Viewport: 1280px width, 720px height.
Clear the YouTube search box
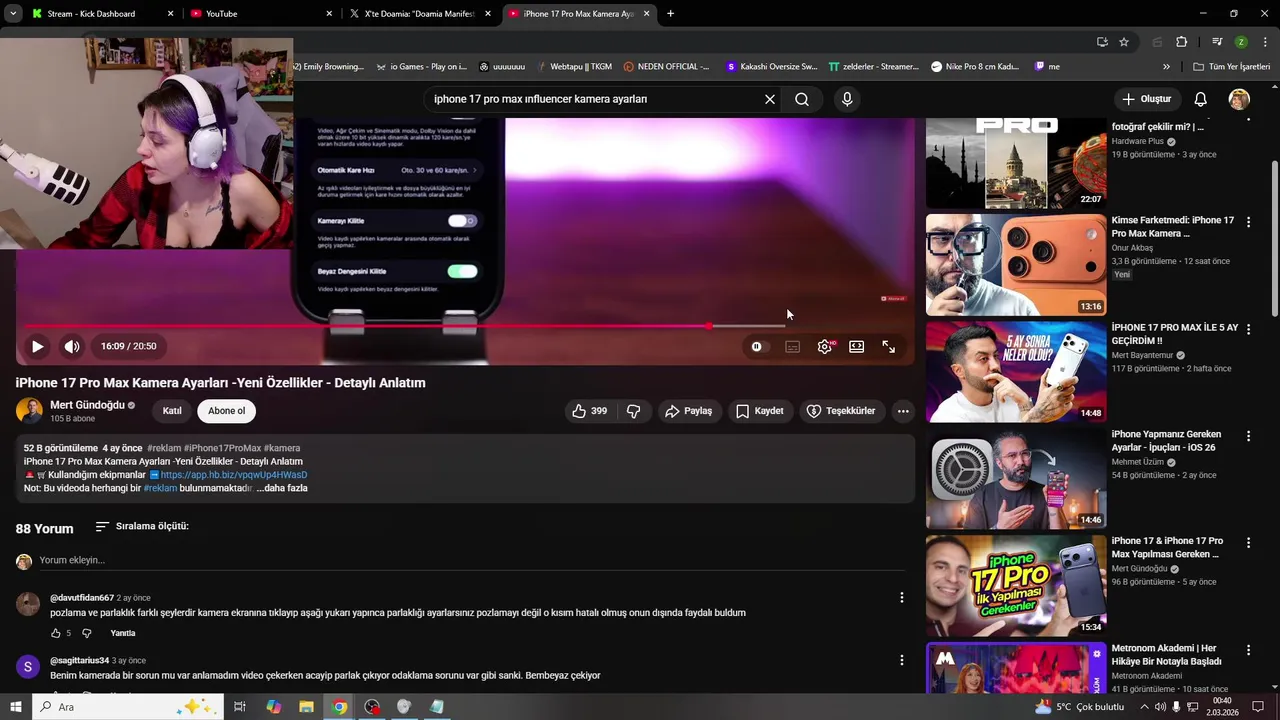[x=770, y=99]
